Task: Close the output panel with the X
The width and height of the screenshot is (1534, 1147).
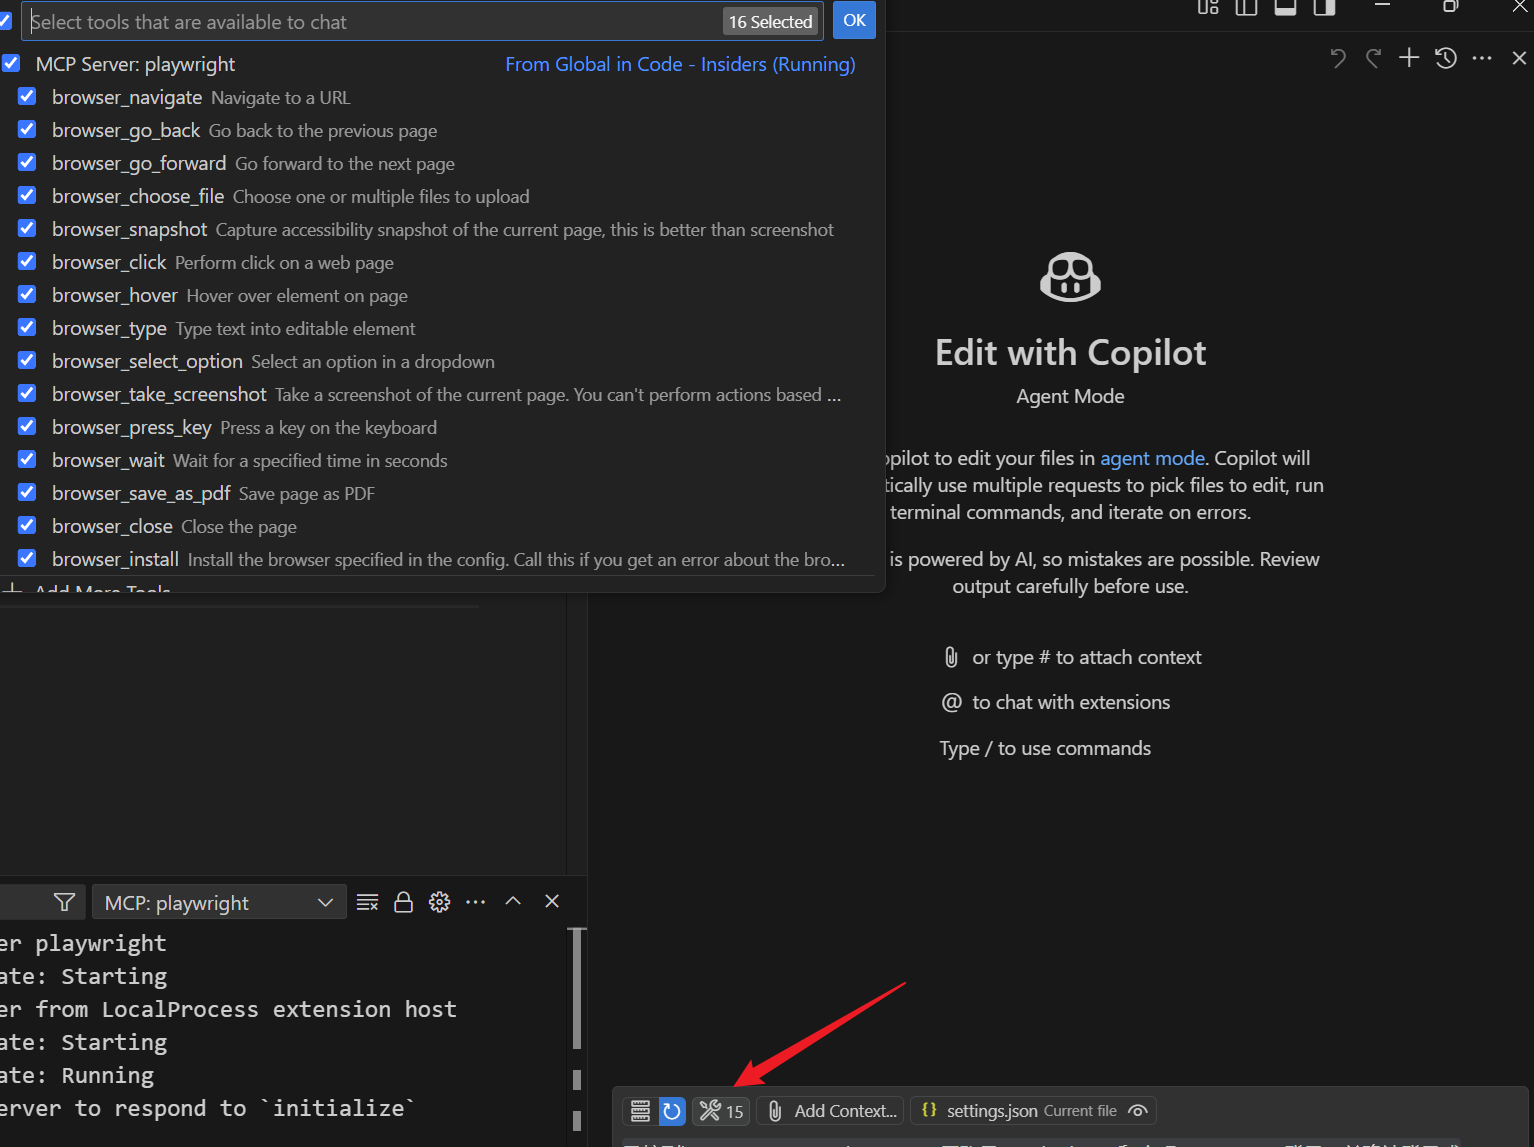Action: coord(552,901)
